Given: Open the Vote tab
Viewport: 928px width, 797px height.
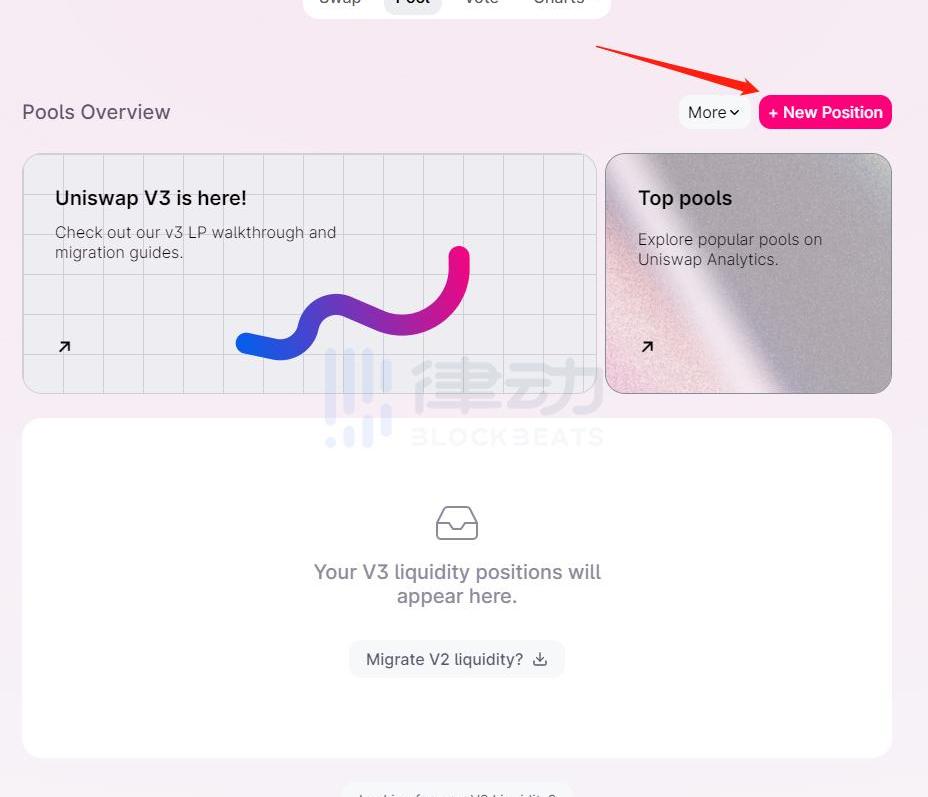Looking at the screenshot, I should (482, 2).
